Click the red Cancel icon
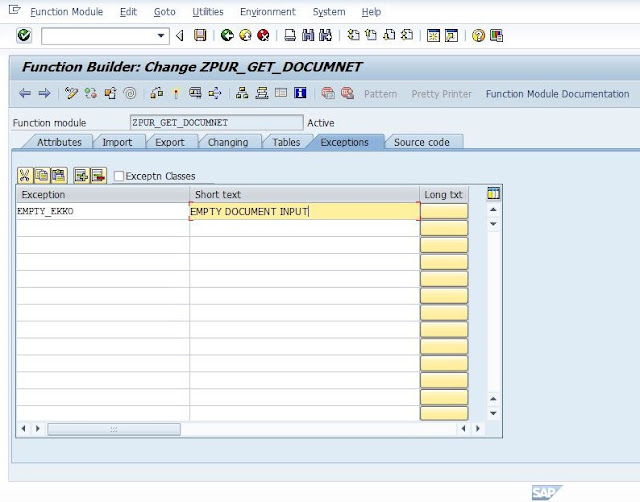This screenshot has height=502, width=640. tap(263, 36)
